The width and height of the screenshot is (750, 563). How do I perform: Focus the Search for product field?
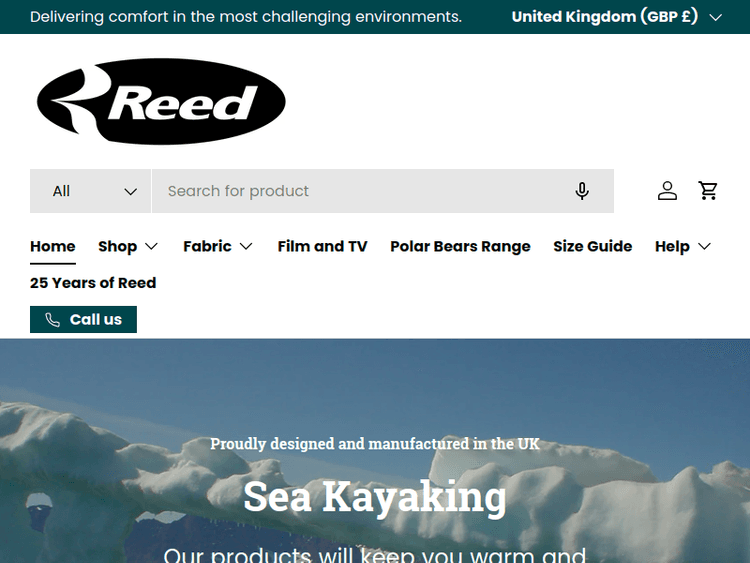(364, 191)
